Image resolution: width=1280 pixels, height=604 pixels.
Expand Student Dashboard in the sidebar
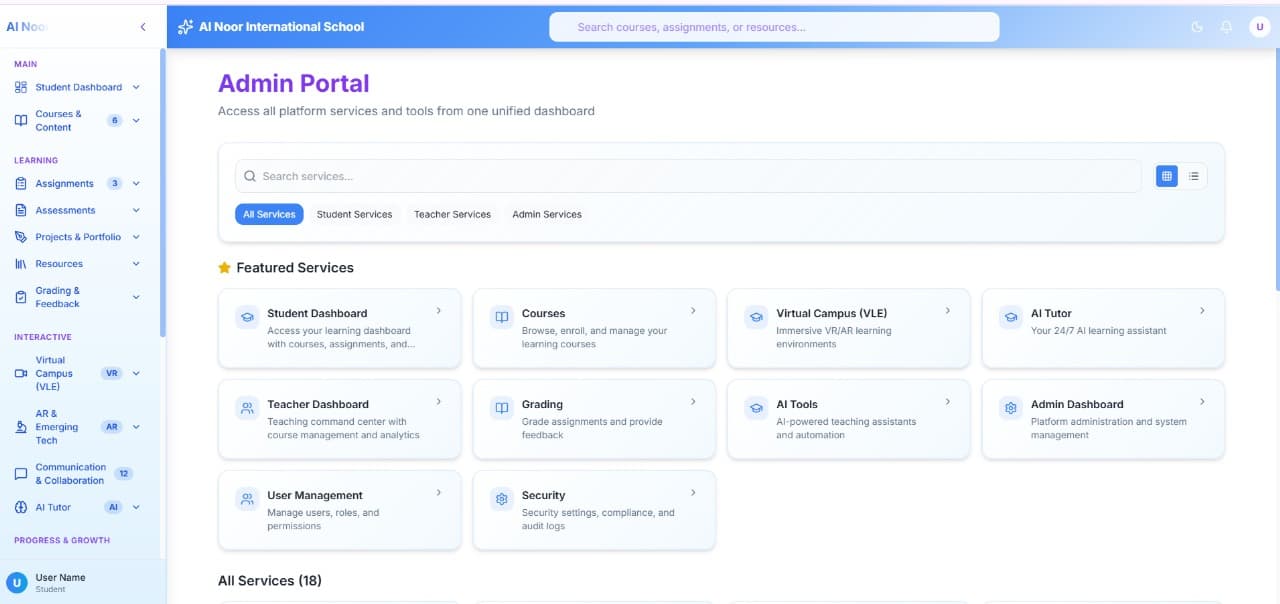[136, 87]
